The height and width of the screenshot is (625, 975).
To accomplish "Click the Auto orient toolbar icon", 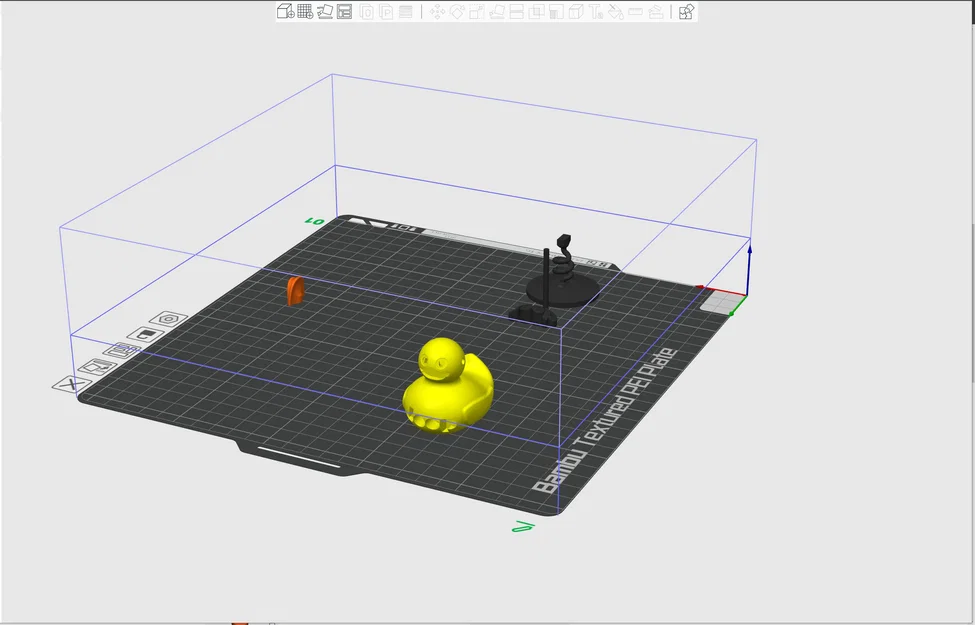I will (325, 11).
